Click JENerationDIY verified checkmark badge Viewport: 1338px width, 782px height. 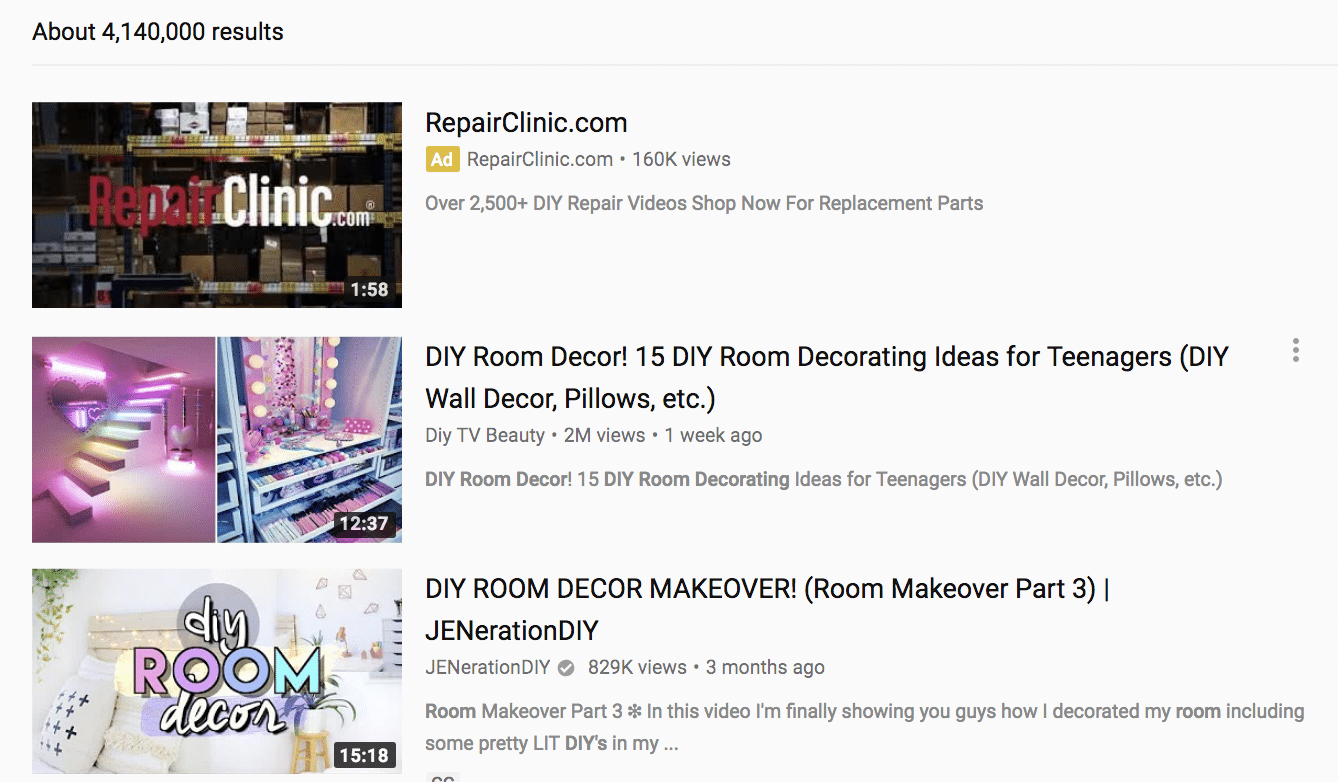tap(566, 668)
